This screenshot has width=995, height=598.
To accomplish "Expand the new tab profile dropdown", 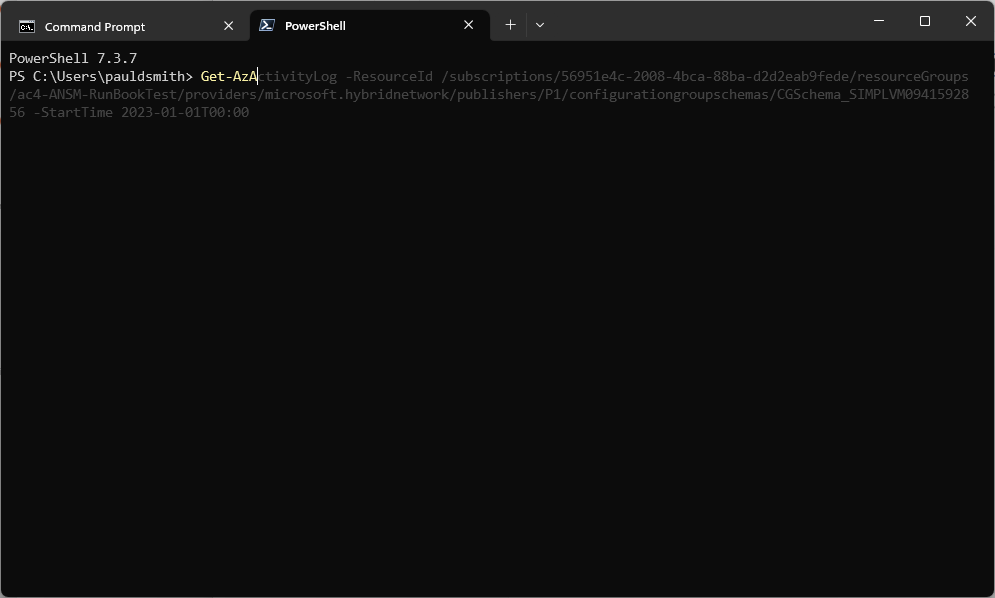I will 540,25.
